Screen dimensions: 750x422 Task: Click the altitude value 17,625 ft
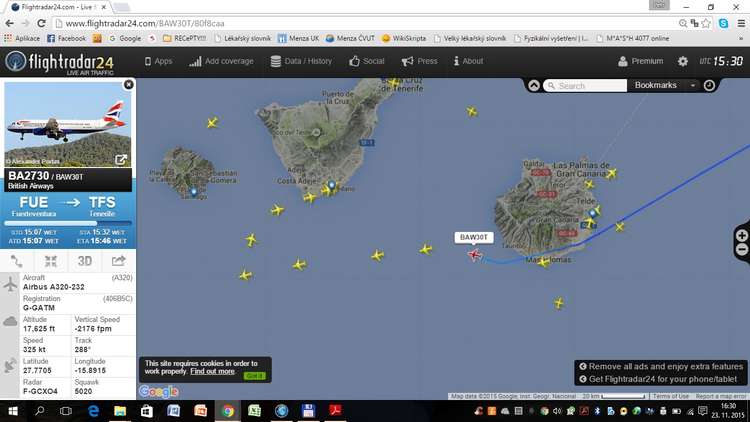(39, 329)
